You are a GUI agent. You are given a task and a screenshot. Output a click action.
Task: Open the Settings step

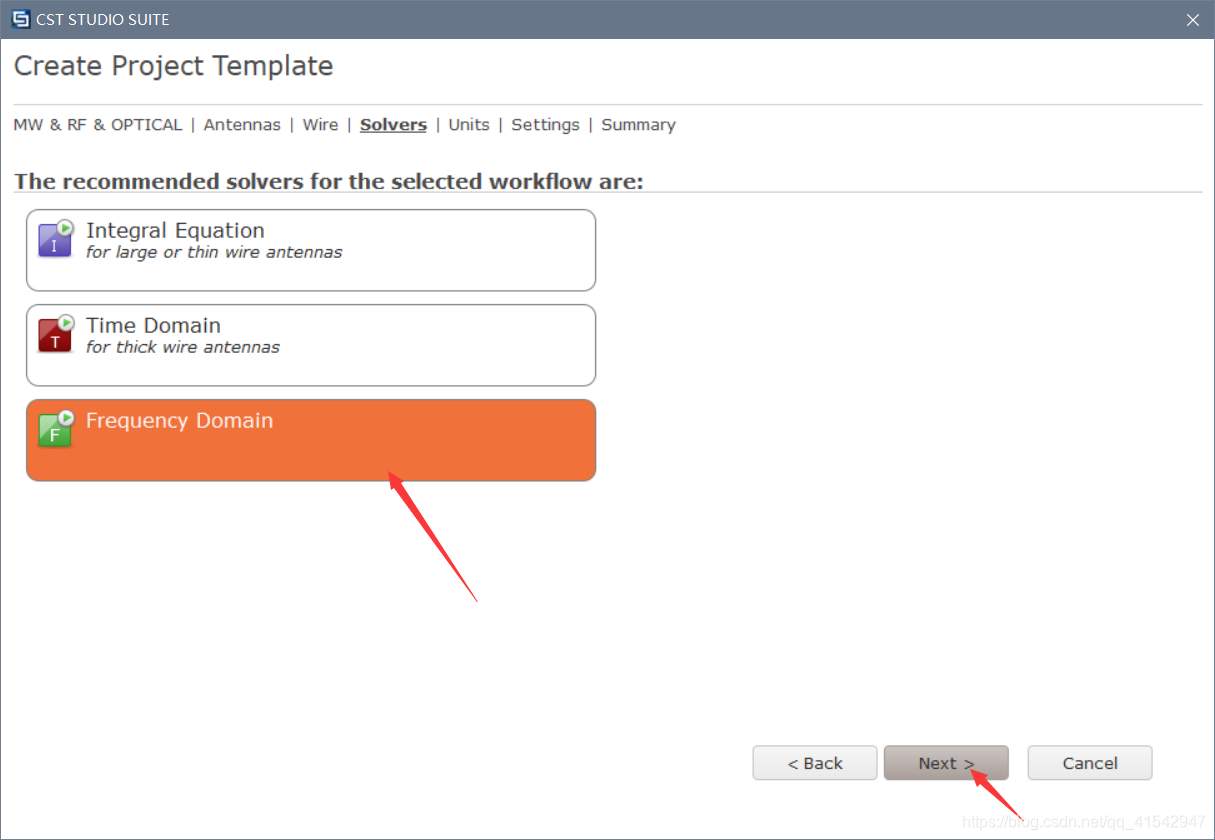click(545, 125)
